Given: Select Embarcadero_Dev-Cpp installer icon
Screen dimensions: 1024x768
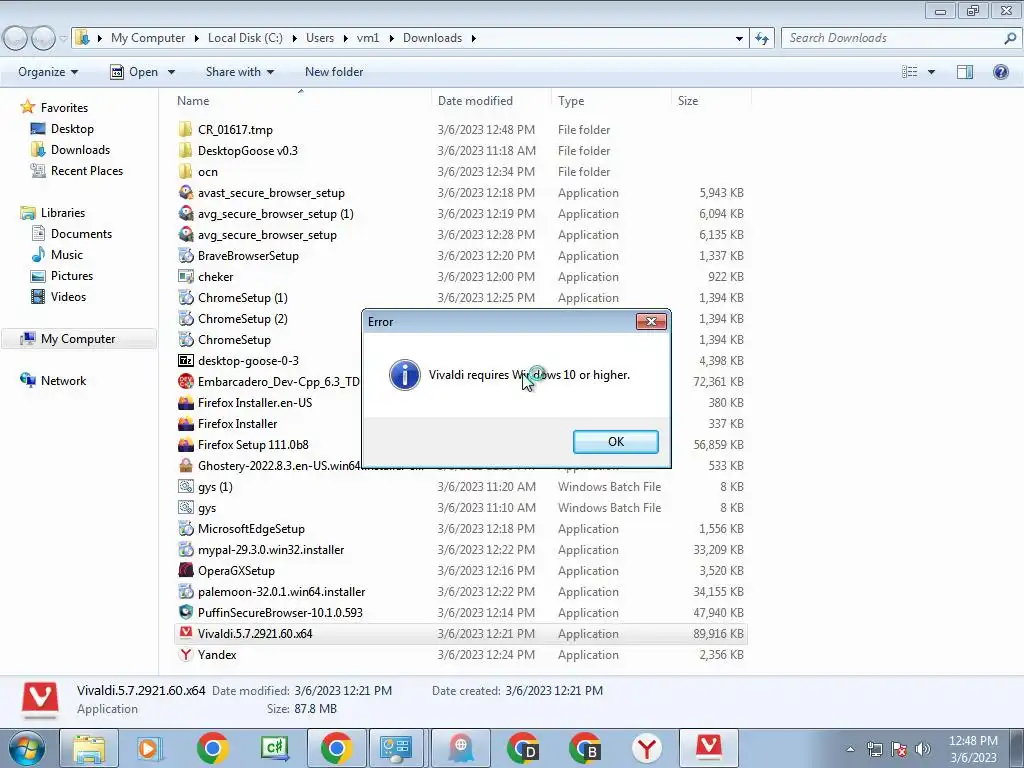Looking at the screenshot, I should (185, 381).
